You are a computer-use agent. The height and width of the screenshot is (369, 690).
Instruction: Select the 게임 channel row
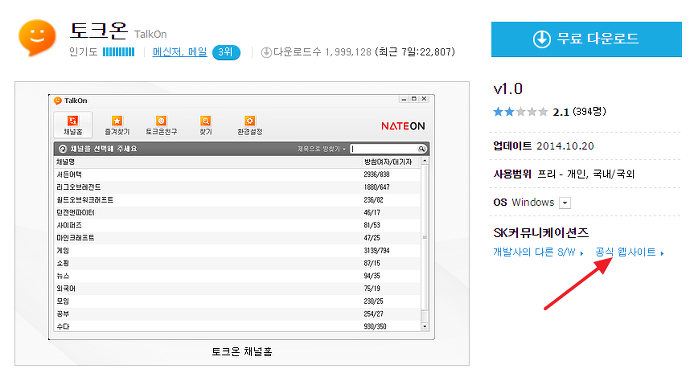point(237,251)
